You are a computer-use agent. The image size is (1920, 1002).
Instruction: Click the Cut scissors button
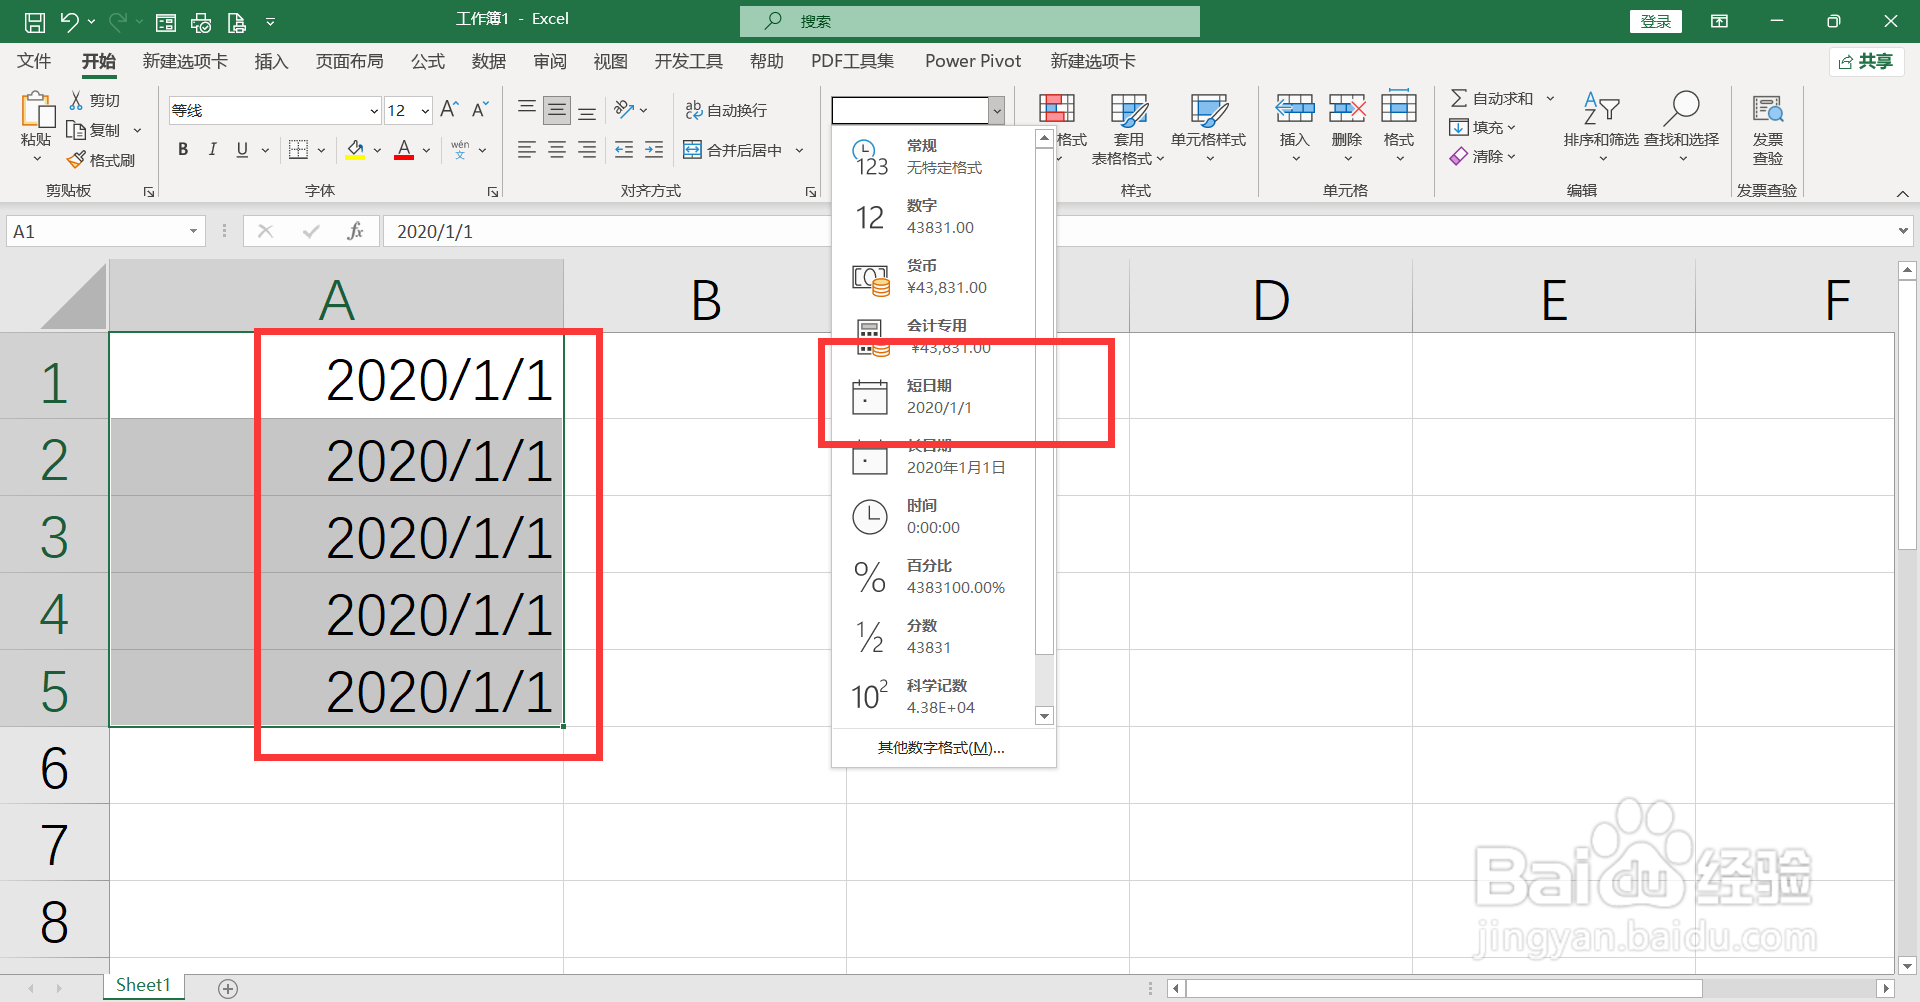95,100
